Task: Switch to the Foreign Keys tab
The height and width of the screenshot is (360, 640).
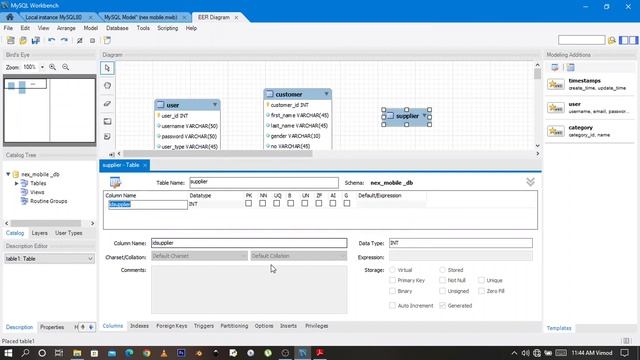Action: click(x=171, y=326)
